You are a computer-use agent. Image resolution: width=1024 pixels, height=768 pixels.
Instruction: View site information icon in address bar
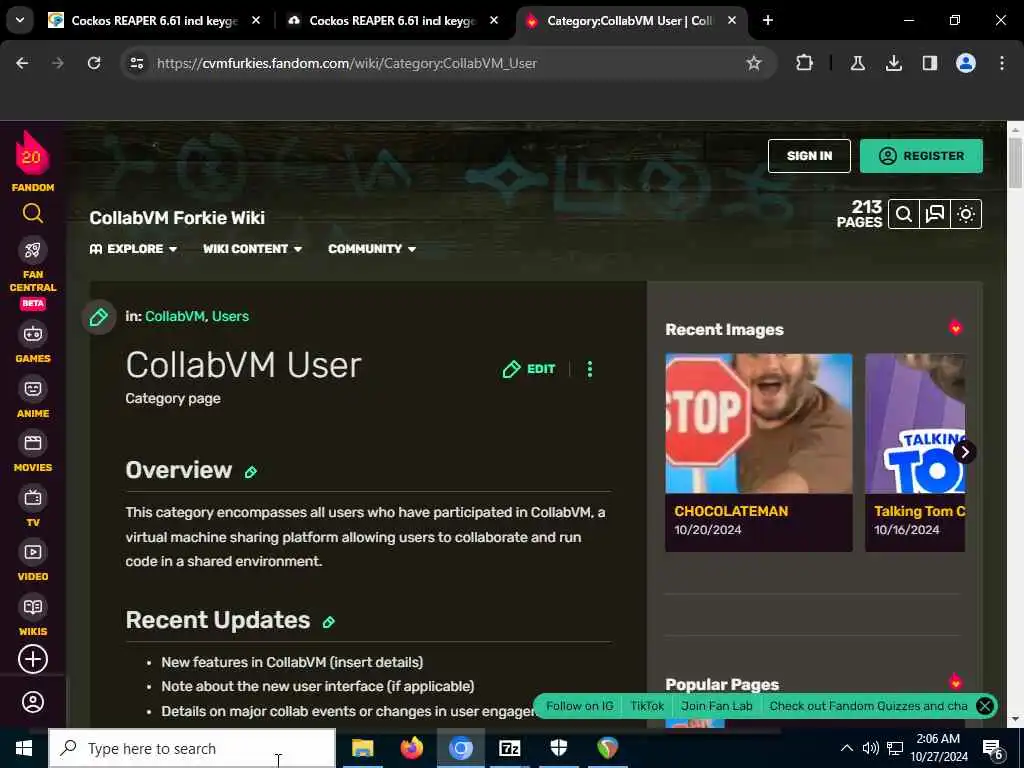tap(136, 63)
